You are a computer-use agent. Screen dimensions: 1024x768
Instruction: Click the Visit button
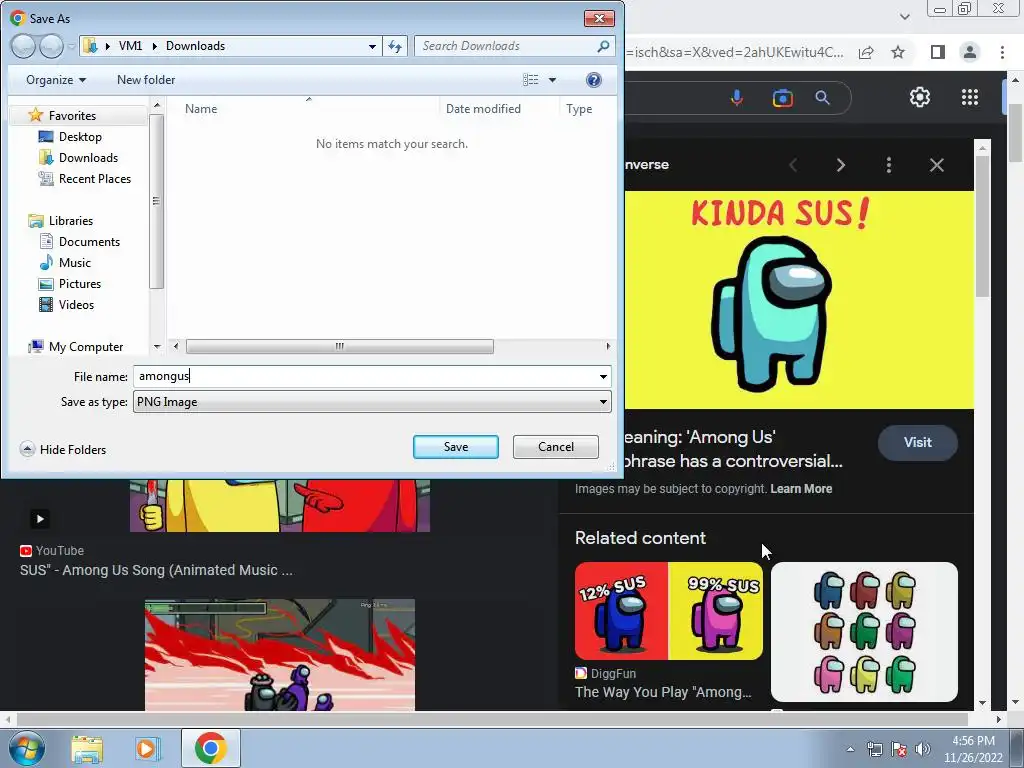click(918, 442)
